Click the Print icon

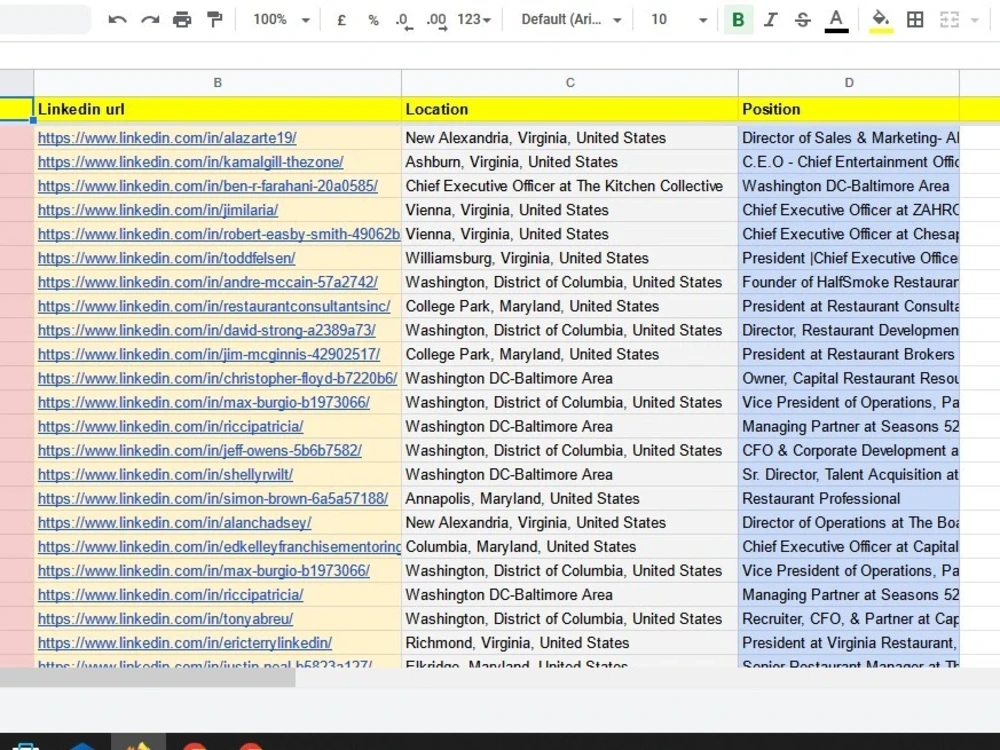[x=182, y=20]
